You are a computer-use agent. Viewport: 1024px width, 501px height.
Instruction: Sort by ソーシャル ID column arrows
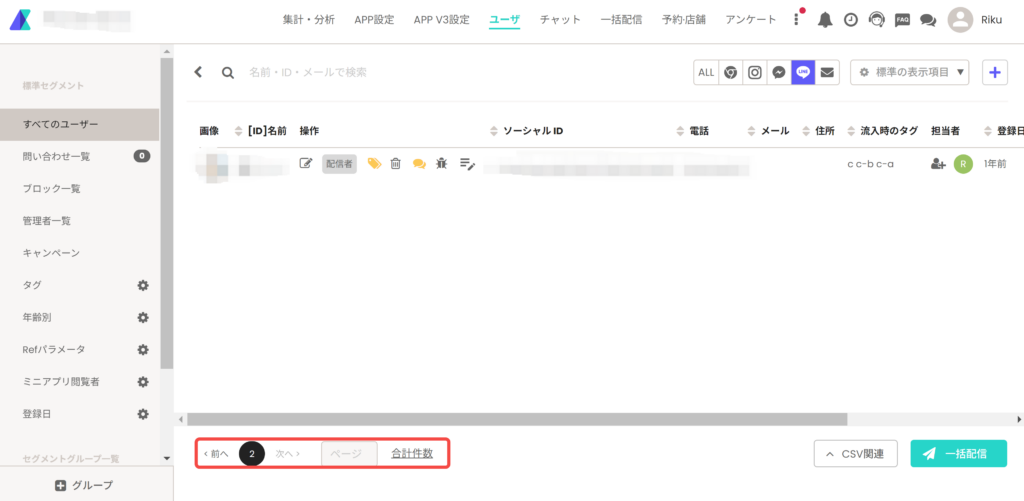[x=494, y=132]
